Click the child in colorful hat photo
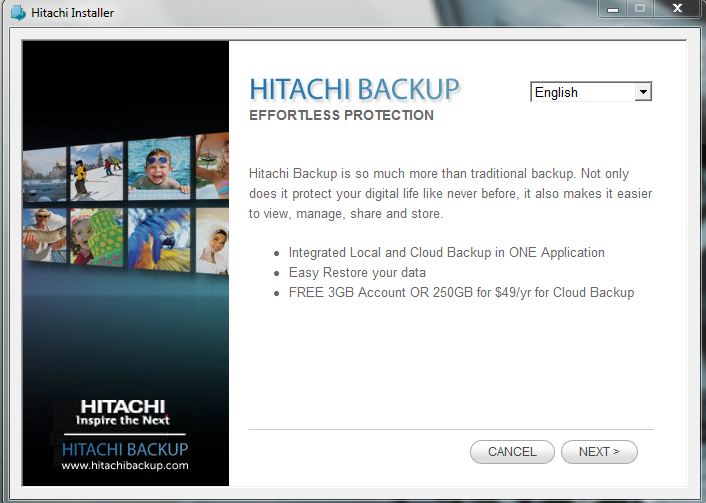Image resolution: width=706 pixels, height=503 pixels. pyautogui.click(x=97, y=237)
